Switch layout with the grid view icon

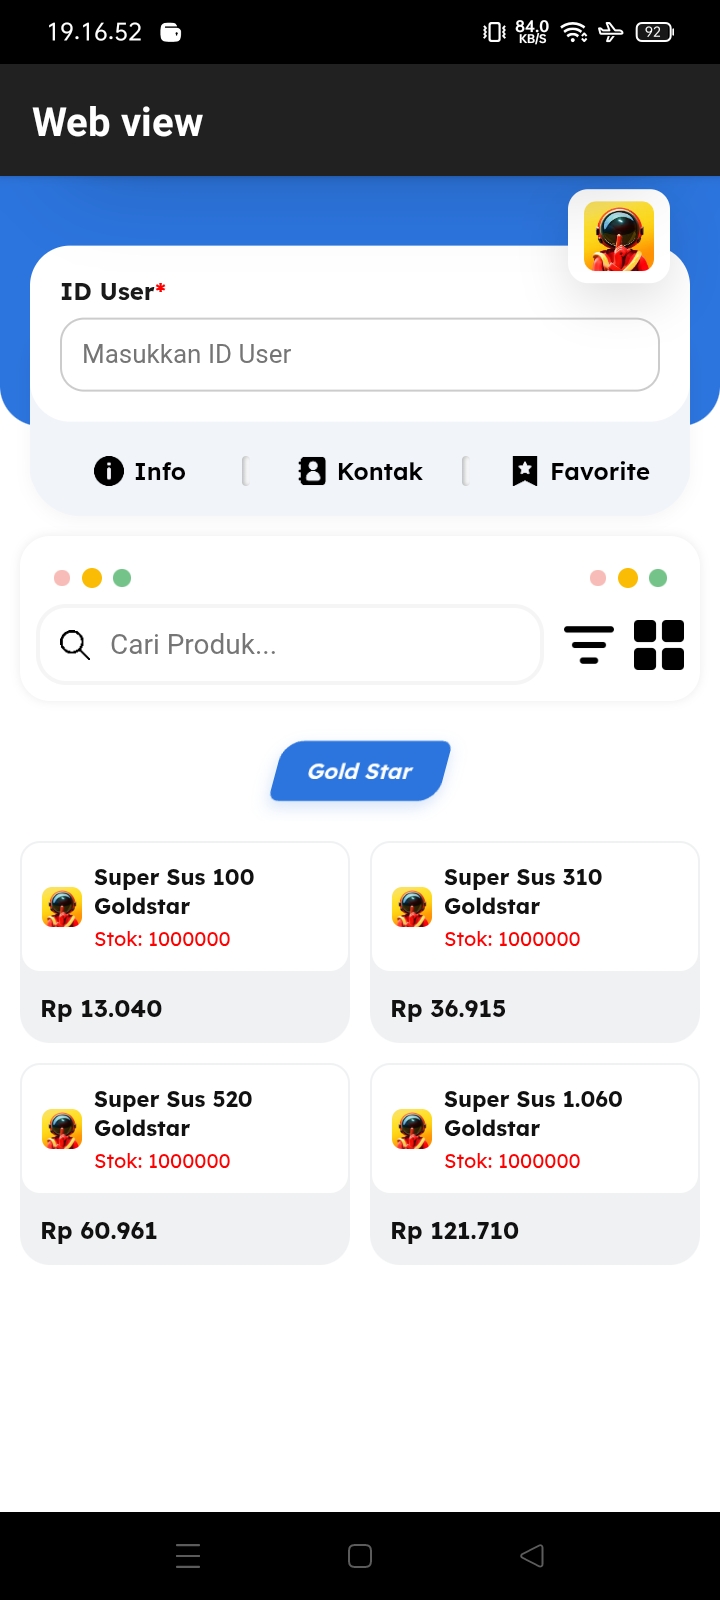pos(659,644)
